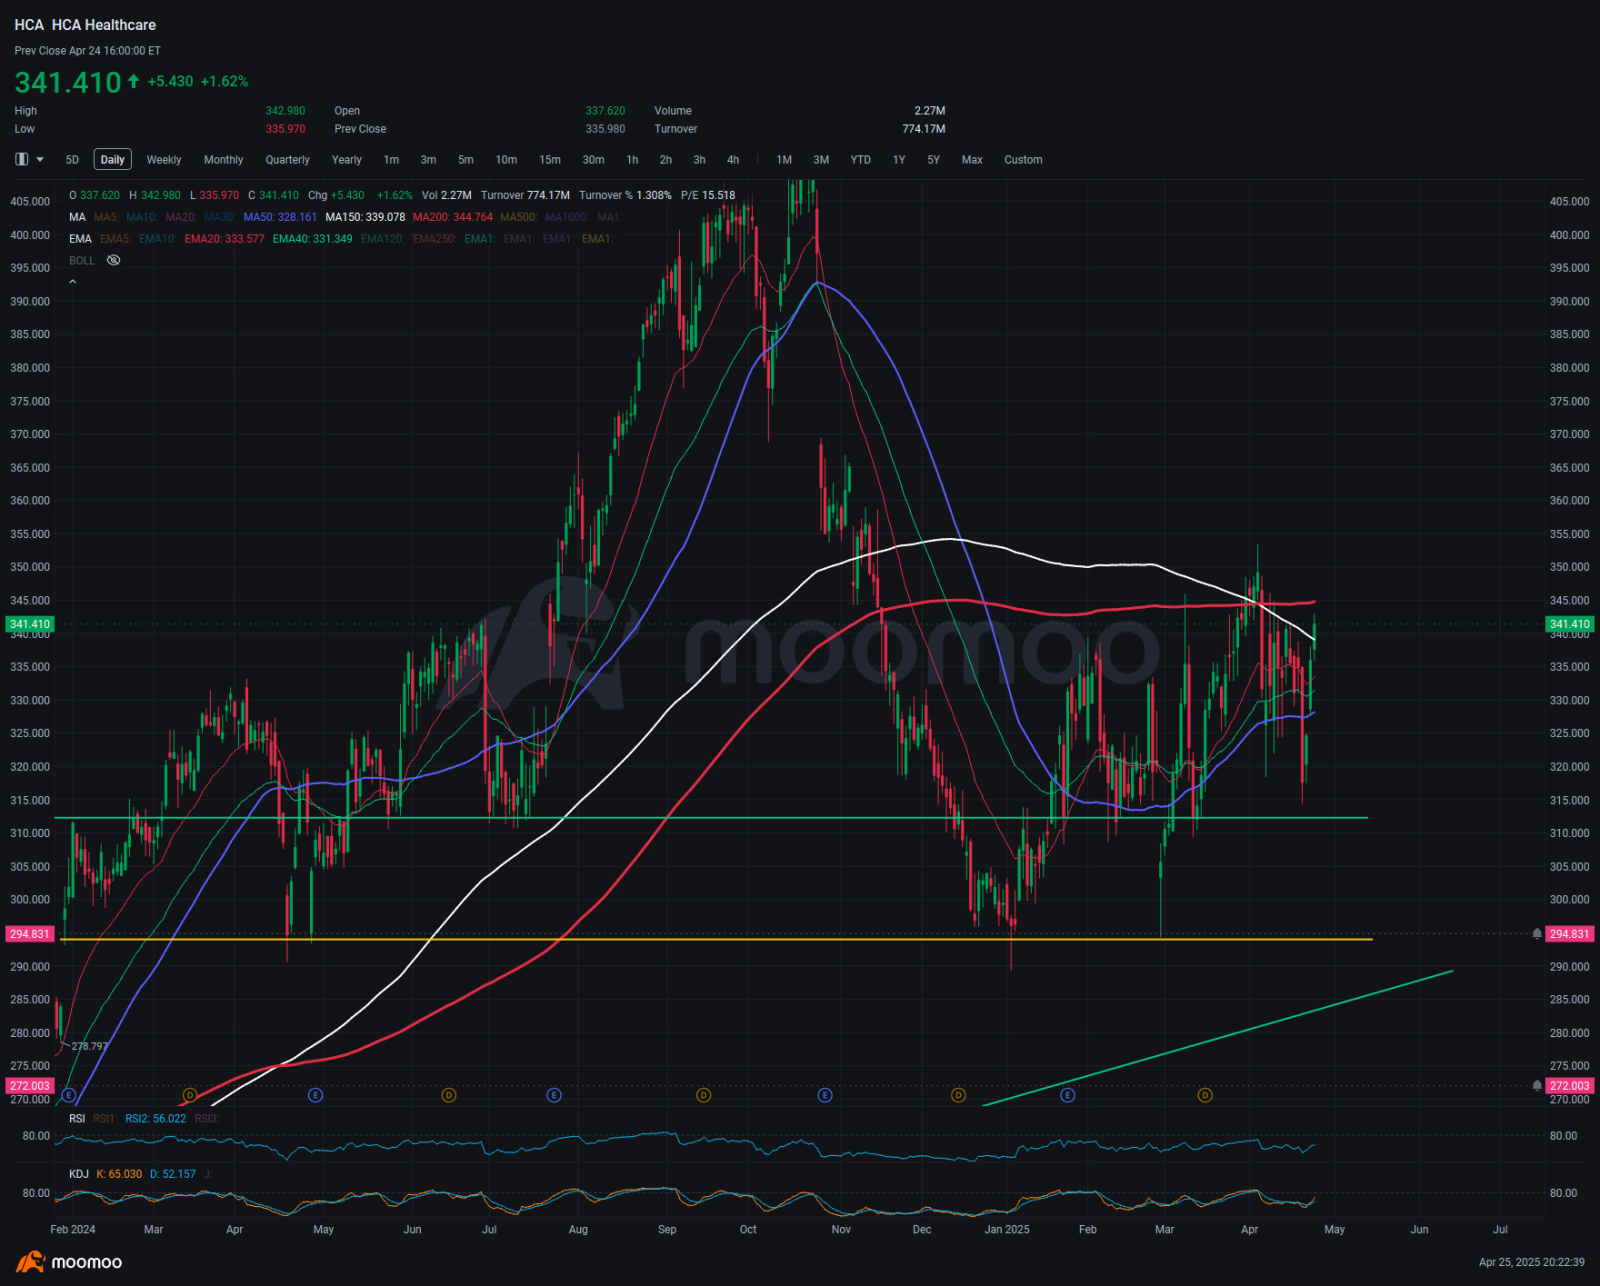Viewport: 1600px width, 1286px height.
Task: Open the Custom range option
Action: point(1023,160)
